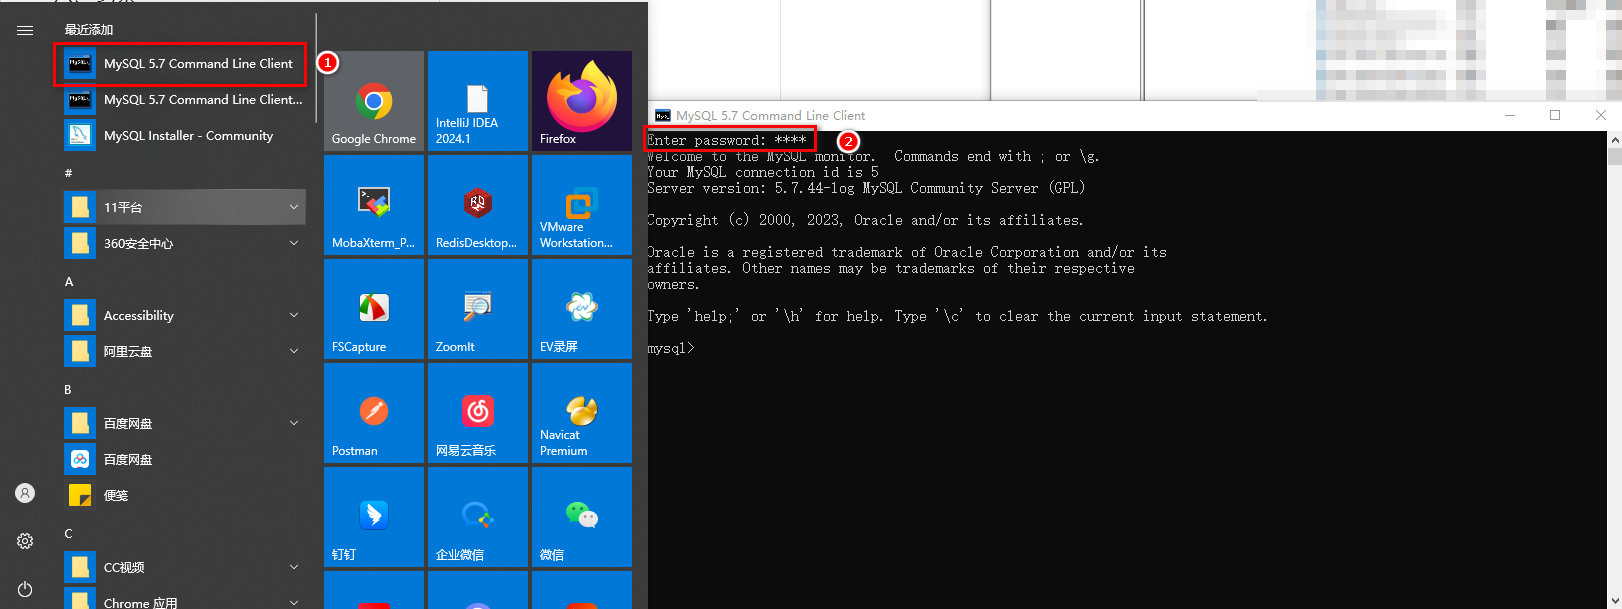Open 钉钉 tile

[x=374, y=517]
